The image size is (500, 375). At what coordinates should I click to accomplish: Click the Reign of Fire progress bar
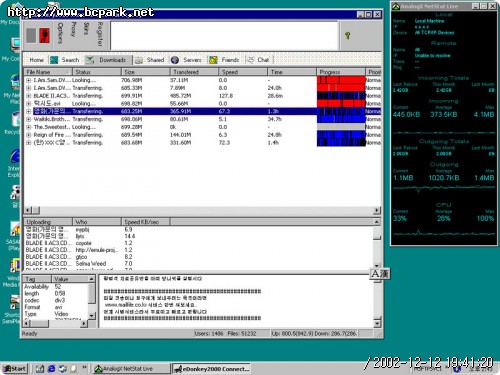[341, 135]
